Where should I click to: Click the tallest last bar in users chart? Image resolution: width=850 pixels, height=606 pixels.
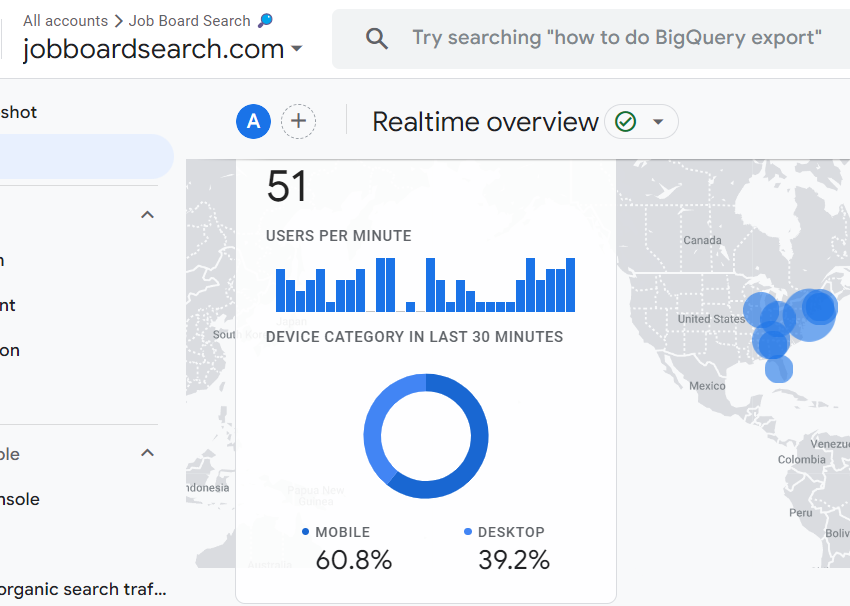(570, 285)
